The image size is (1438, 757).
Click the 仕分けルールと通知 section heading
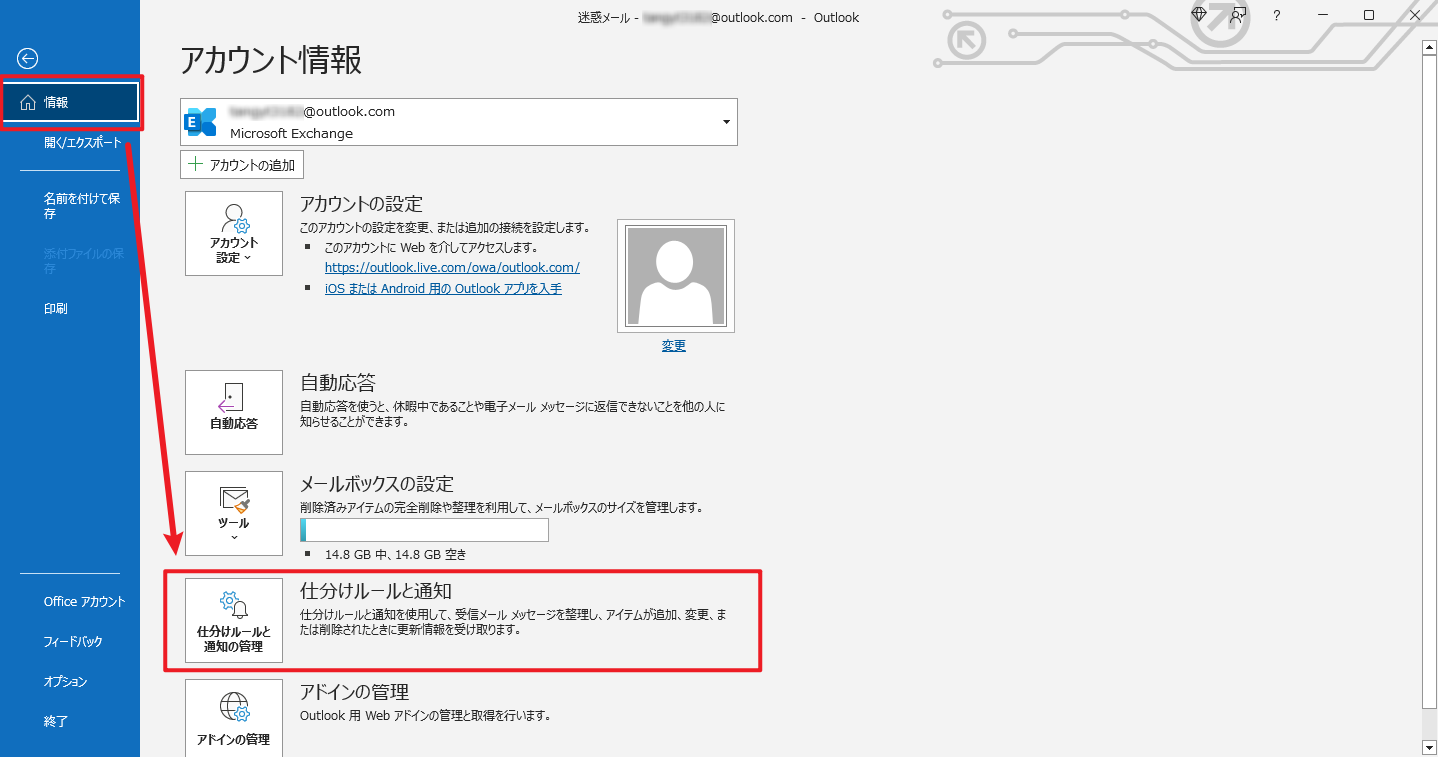click(376, 591)
